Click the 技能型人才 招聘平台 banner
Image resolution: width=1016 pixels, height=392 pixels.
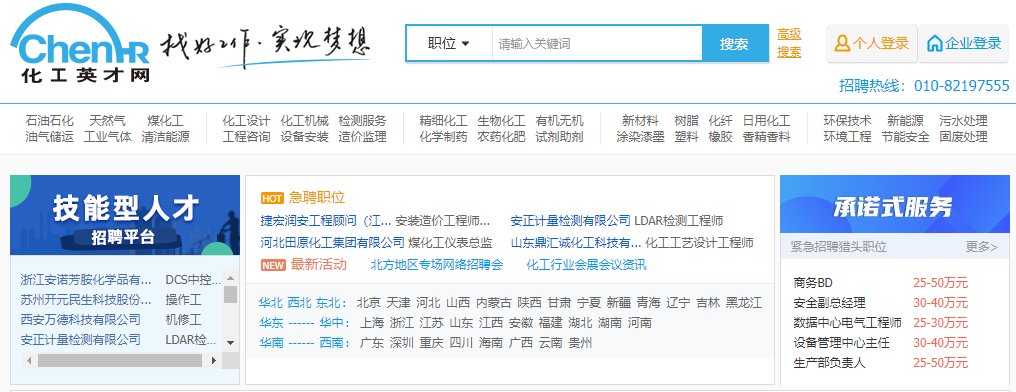pyautogui.click(x=125, y=215)
